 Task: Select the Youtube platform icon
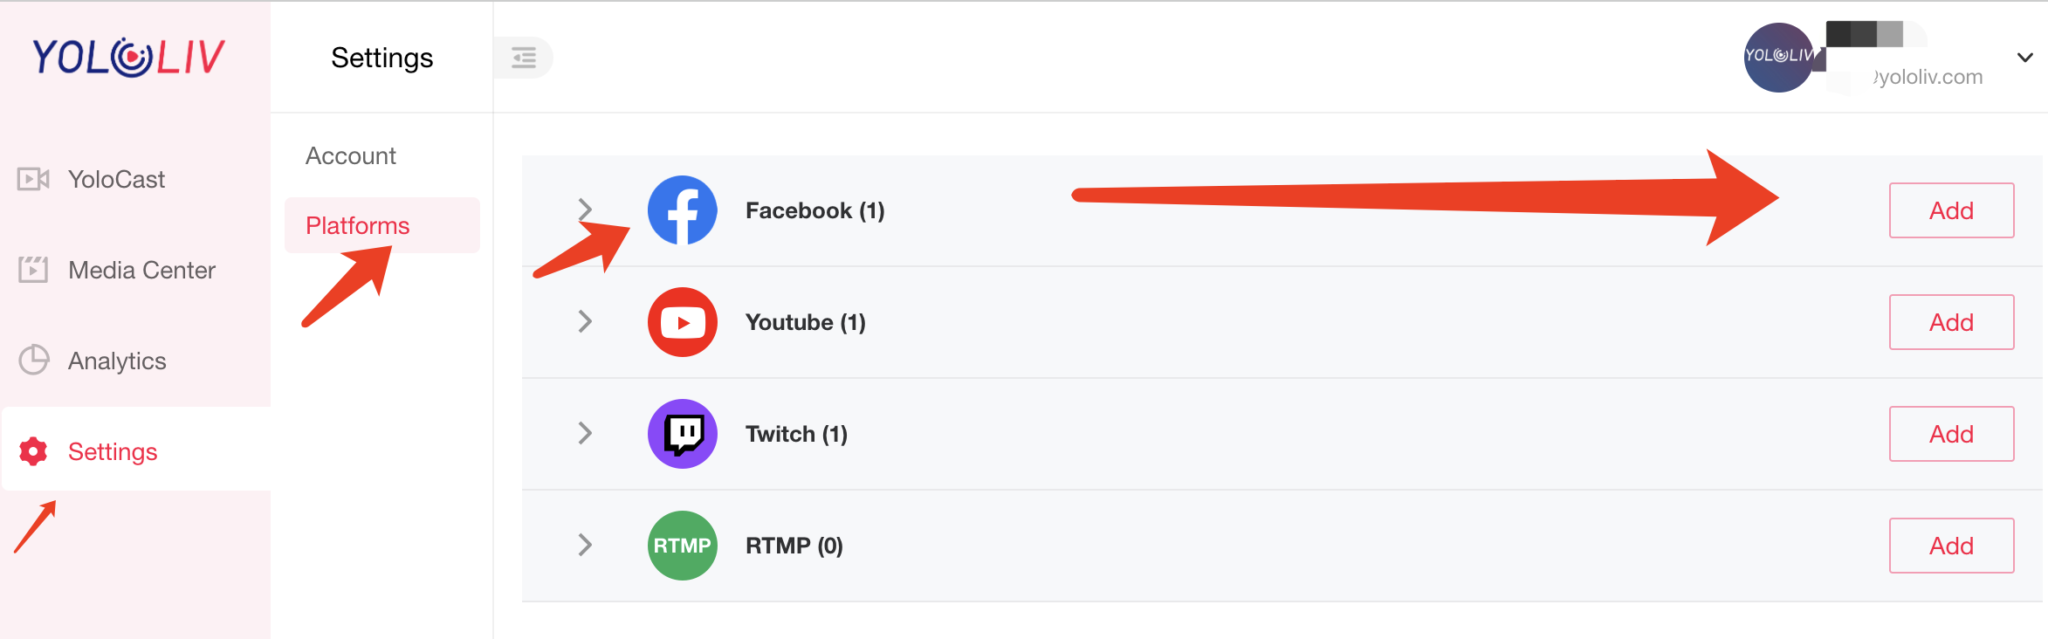[x=682, y=322]
